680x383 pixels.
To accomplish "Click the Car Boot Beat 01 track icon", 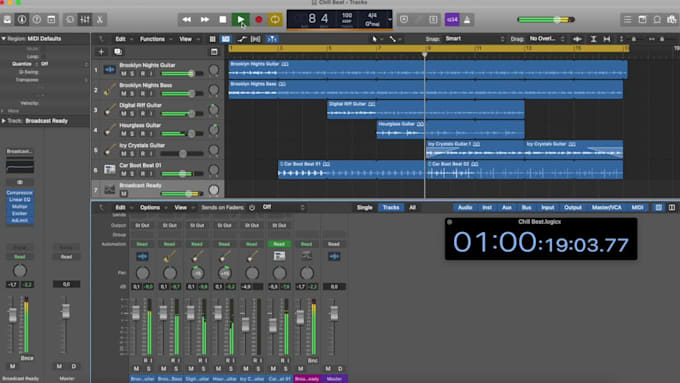I will pos(109,170).
